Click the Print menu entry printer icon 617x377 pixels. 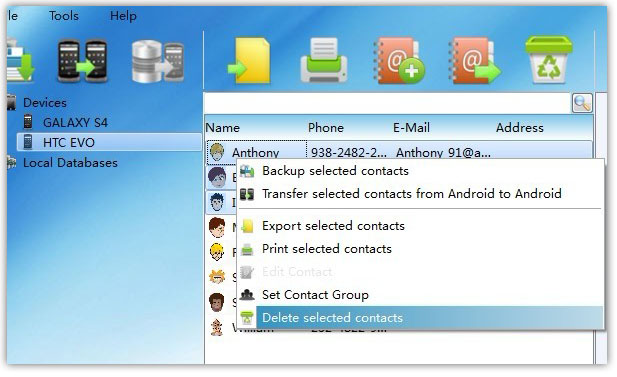point(247,249)
